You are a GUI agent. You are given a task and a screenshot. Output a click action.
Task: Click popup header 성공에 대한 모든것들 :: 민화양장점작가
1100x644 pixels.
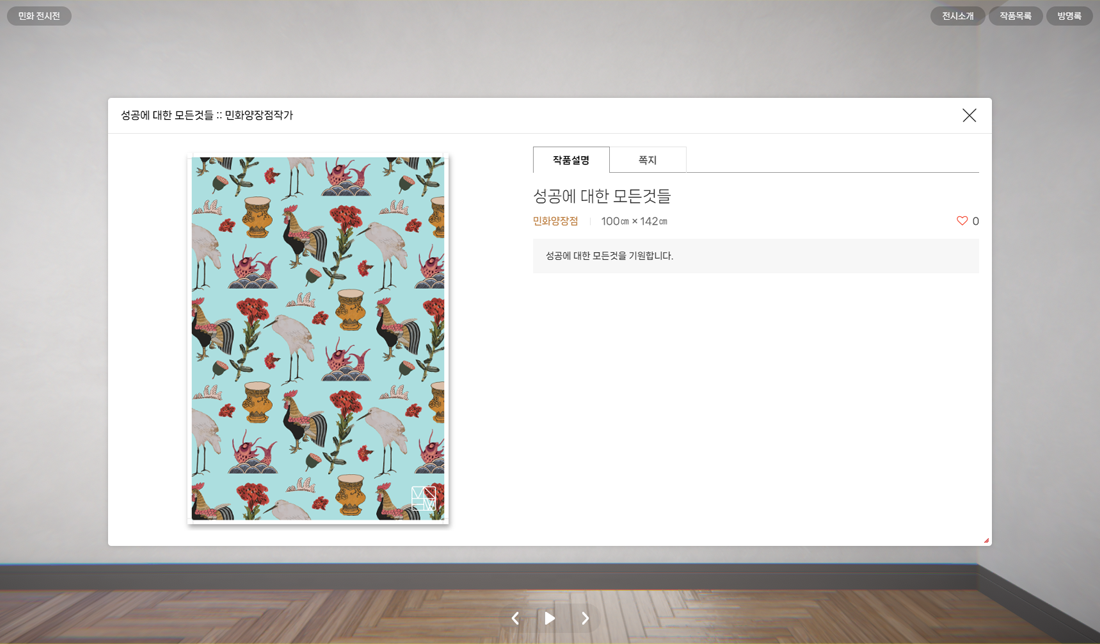click(207, 115)
